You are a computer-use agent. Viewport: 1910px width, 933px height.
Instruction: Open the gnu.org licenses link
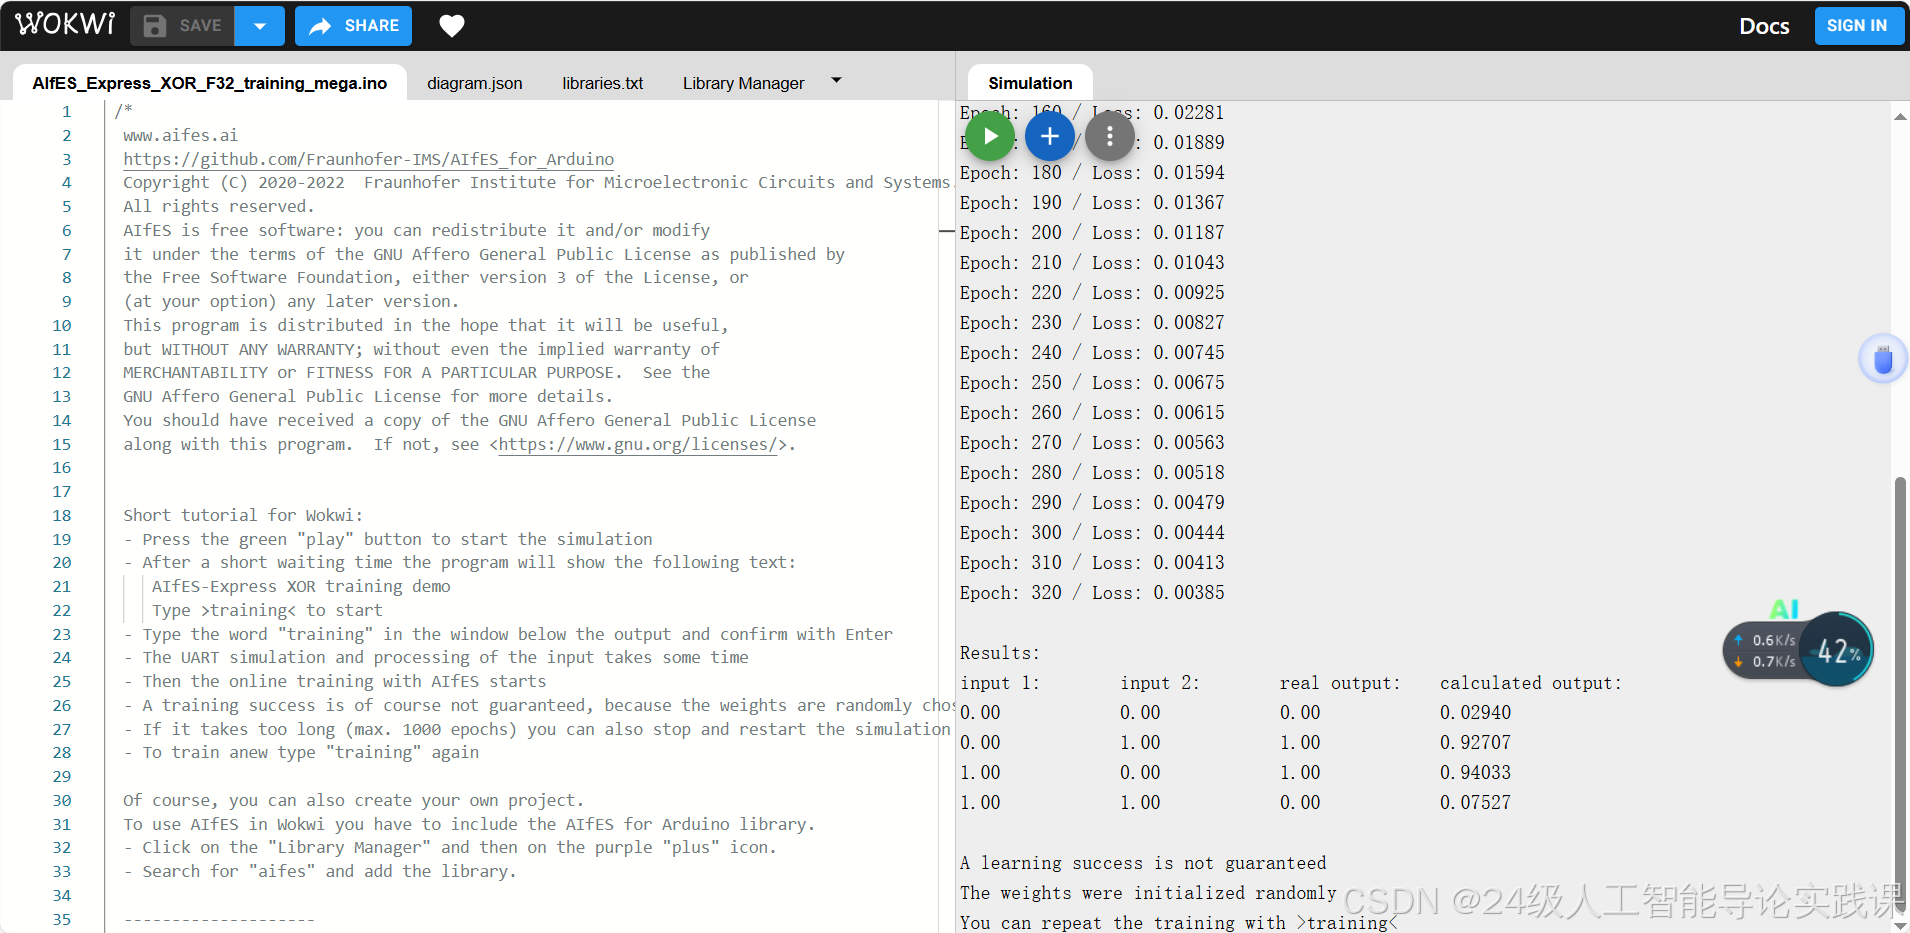coord(638,444)
